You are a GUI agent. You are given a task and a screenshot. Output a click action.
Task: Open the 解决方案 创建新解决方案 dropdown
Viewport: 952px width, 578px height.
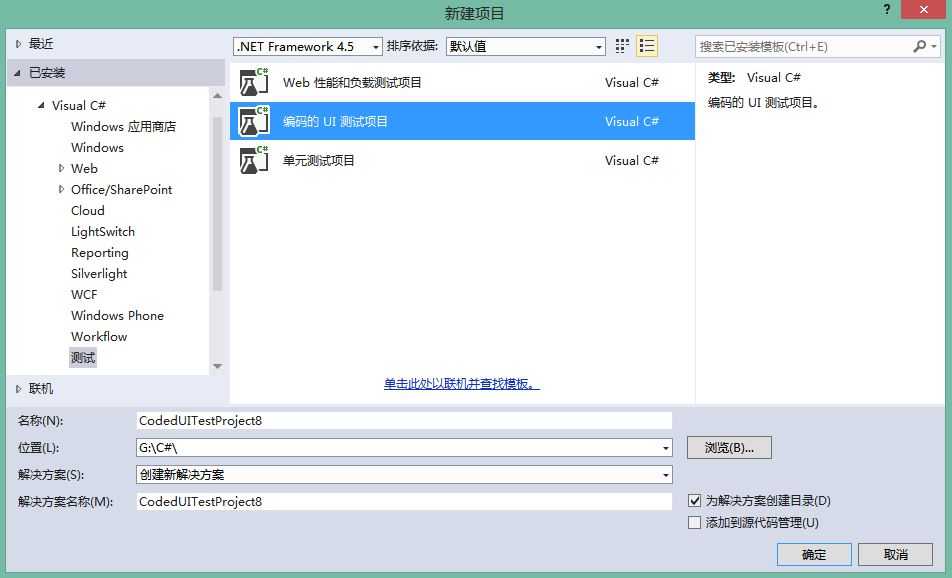(404, 475)
